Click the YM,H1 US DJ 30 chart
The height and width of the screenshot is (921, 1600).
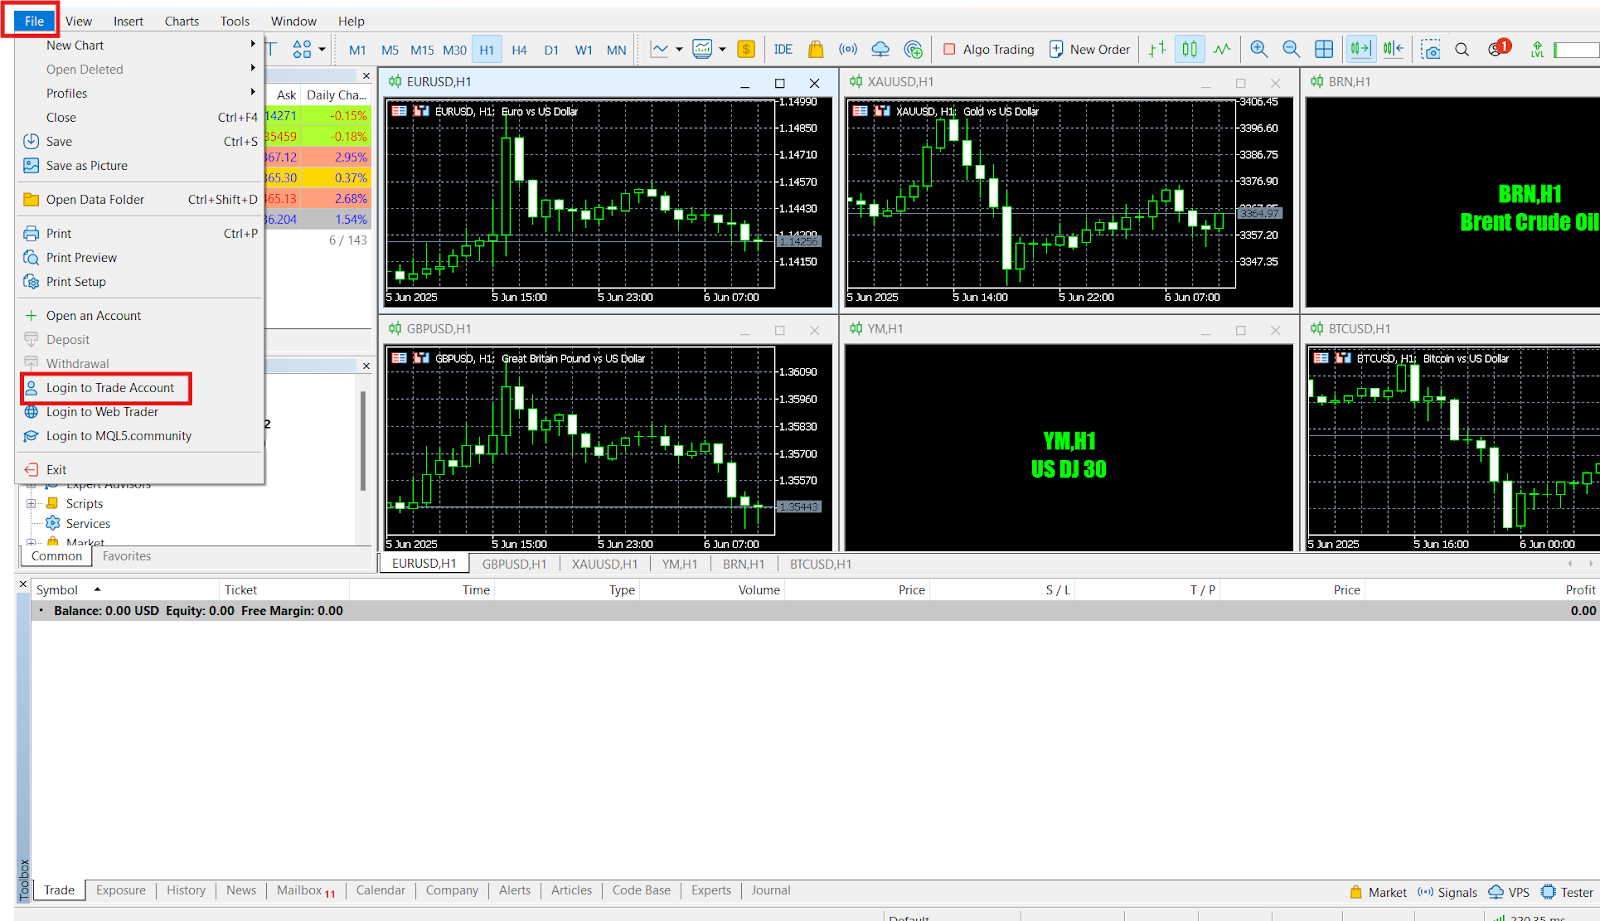point(1069,447)
